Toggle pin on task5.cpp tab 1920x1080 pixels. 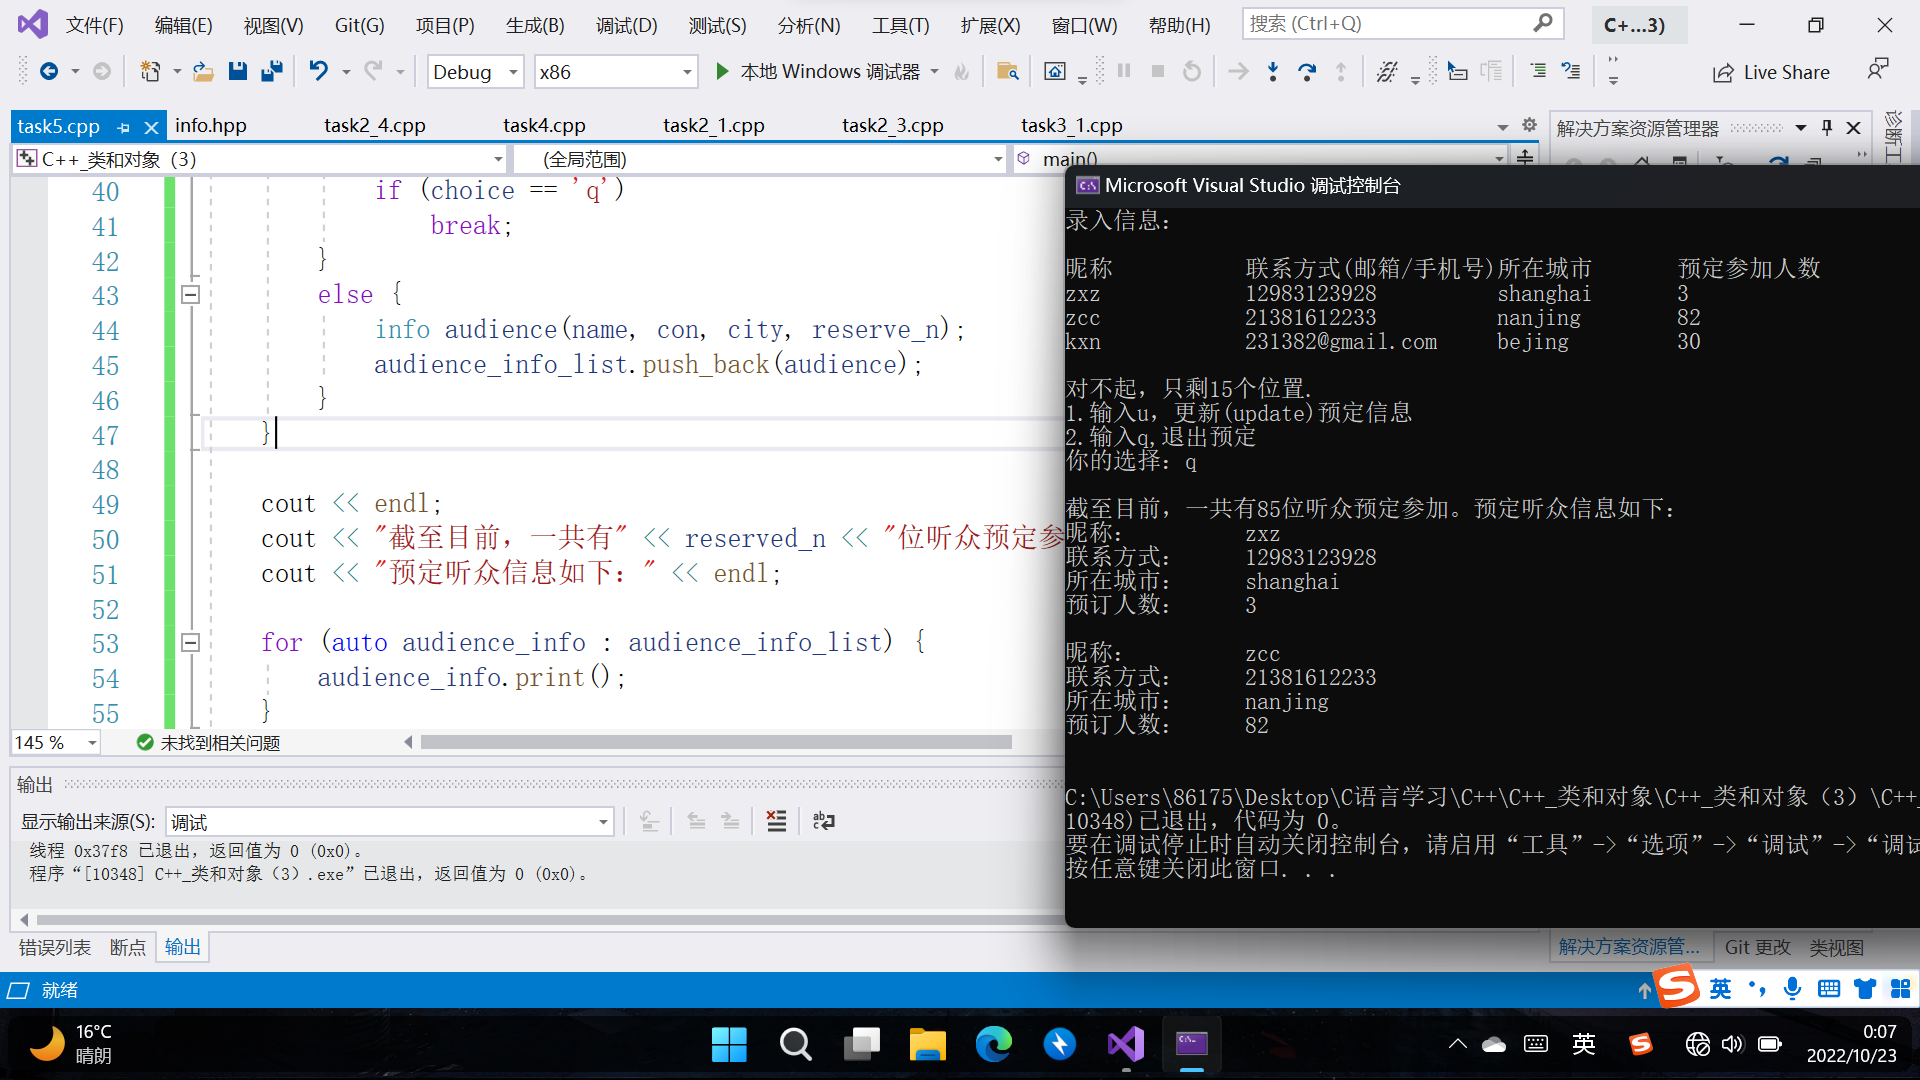pos(124,127)
